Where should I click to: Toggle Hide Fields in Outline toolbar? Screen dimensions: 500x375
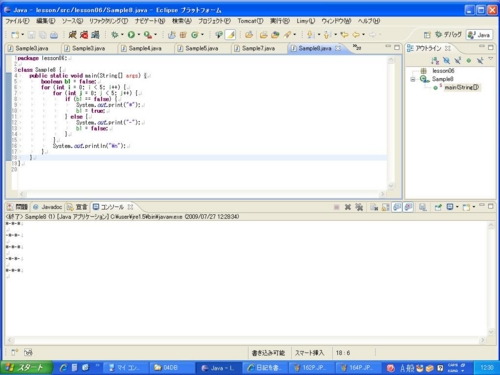click(x=446, y=60)
